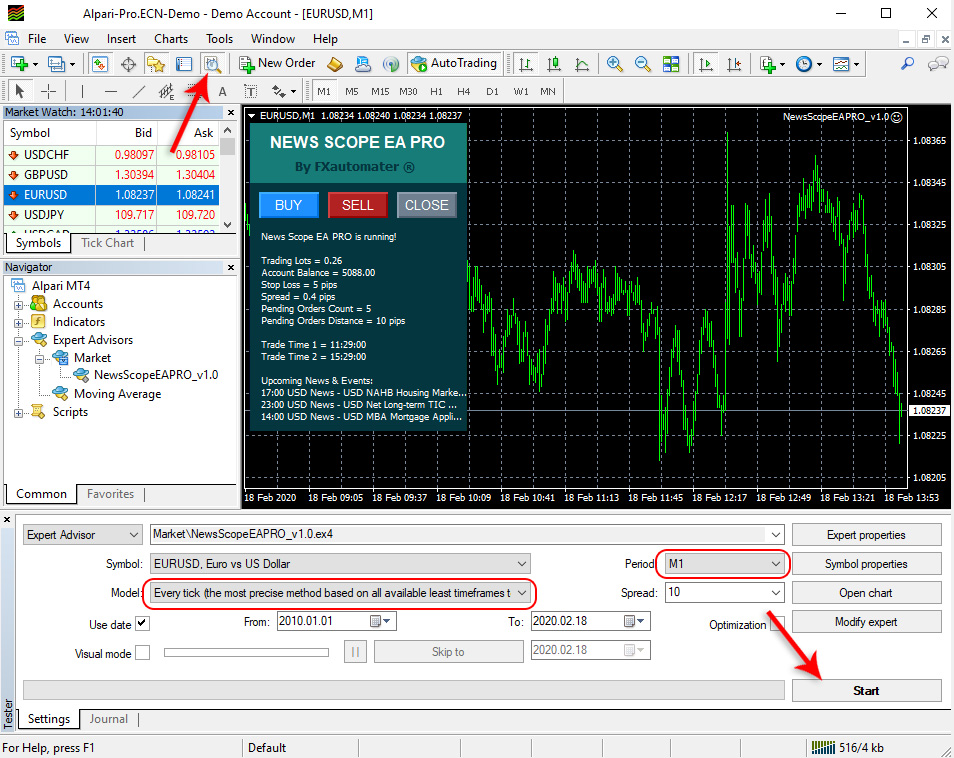Open the Indicators list icon

(x=768, y=64)
